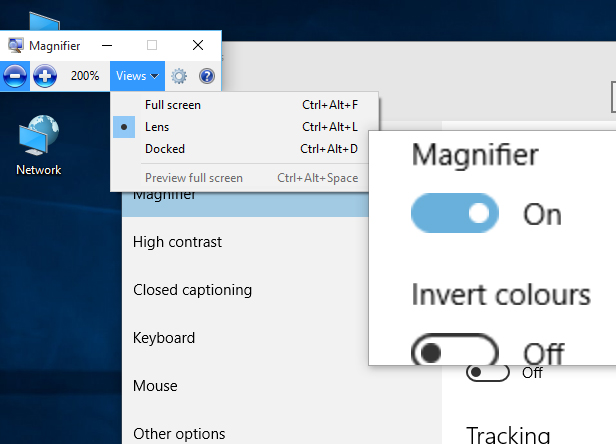Toggle Invert colours switch in lens
The image size is (616, 444).
click(x=455, y=350)
